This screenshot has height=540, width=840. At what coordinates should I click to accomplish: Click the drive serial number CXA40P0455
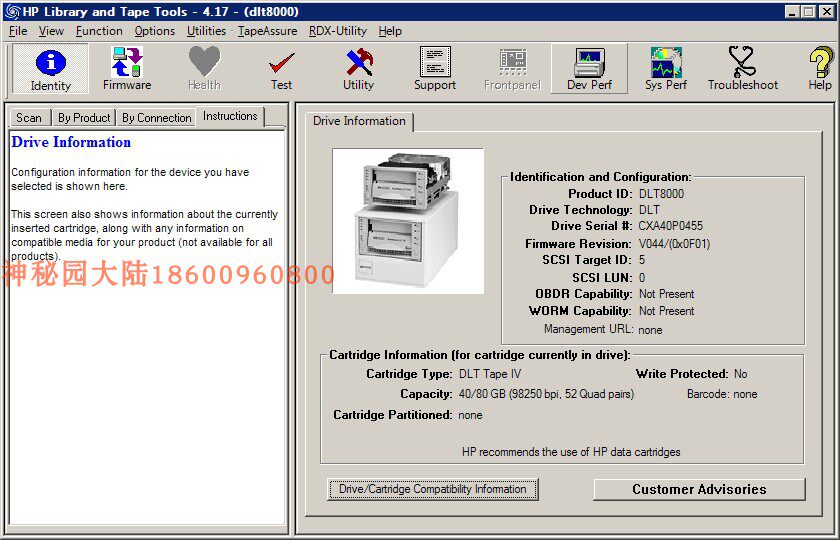pyautogui.click(x=670, y=226)
